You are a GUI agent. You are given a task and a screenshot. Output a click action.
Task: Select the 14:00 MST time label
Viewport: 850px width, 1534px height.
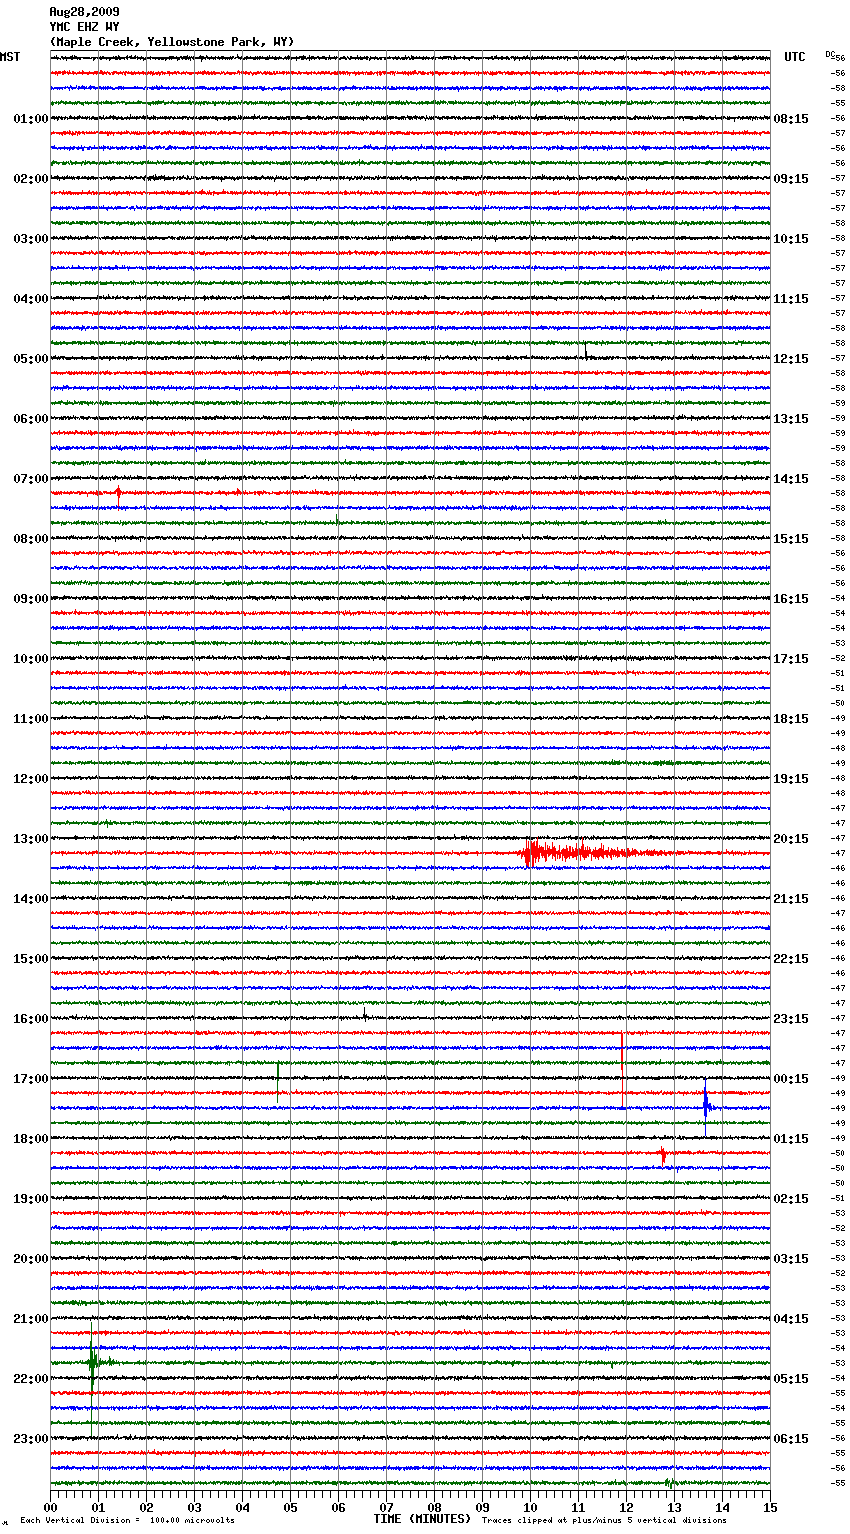click(31, 899)
